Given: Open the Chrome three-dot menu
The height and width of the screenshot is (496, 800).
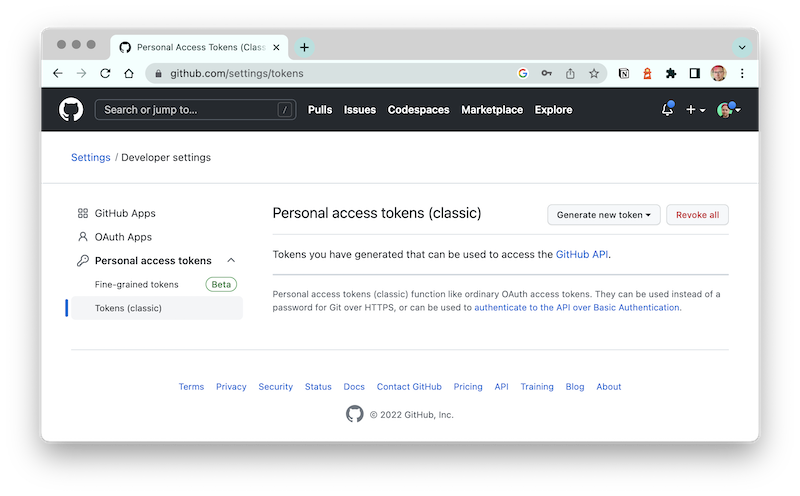Looking at the screenshot, I should pyautogui.click(x=742, y=73).
